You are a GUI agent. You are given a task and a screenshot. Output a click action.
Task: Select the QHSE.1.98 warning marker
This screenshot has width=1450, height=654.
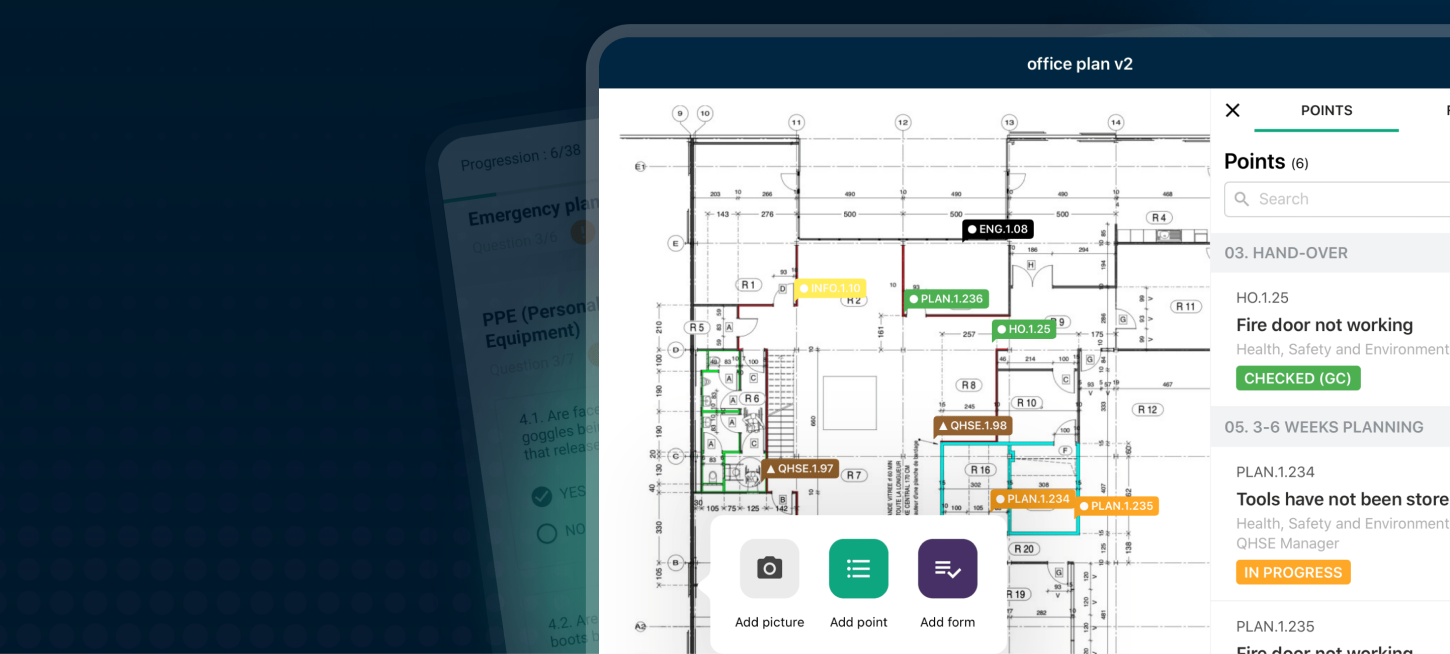pos(972,425)
